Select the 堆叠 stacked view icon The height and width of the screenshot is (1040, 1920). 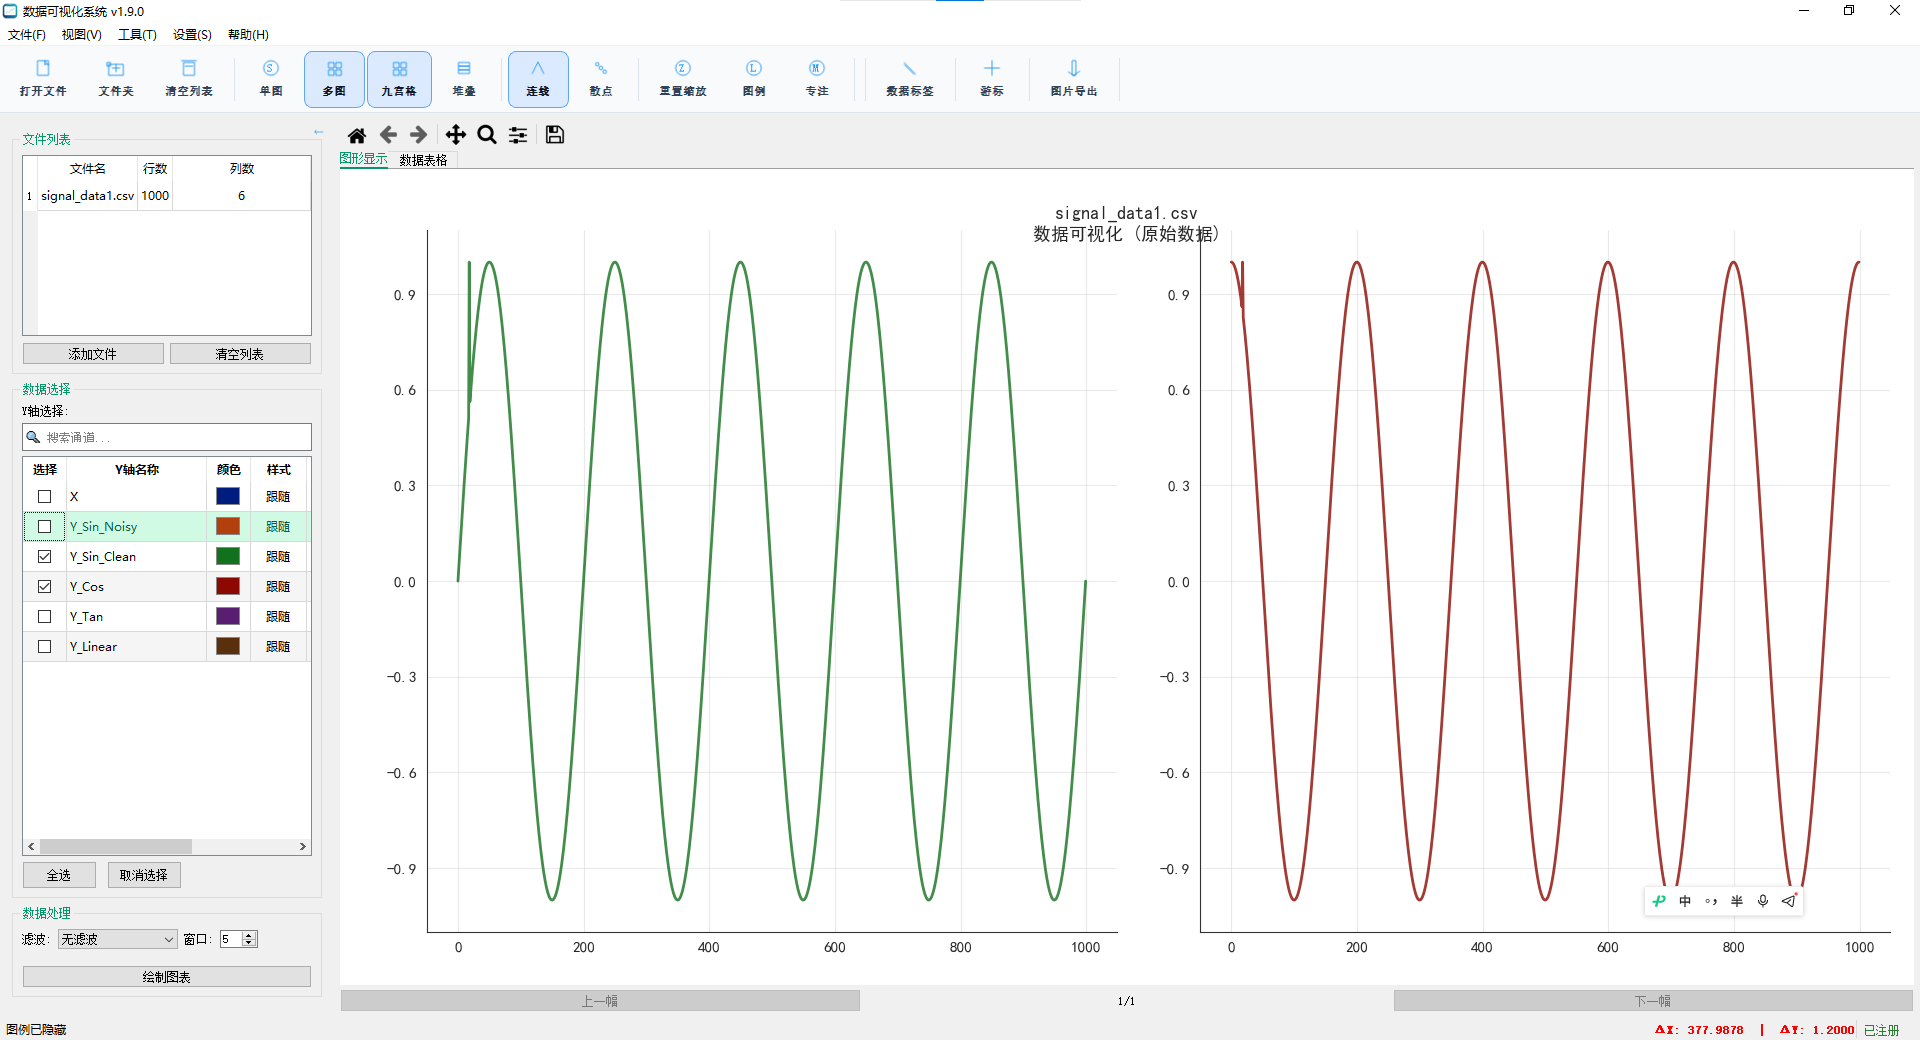pyautogui.click(x=464, y=78)
